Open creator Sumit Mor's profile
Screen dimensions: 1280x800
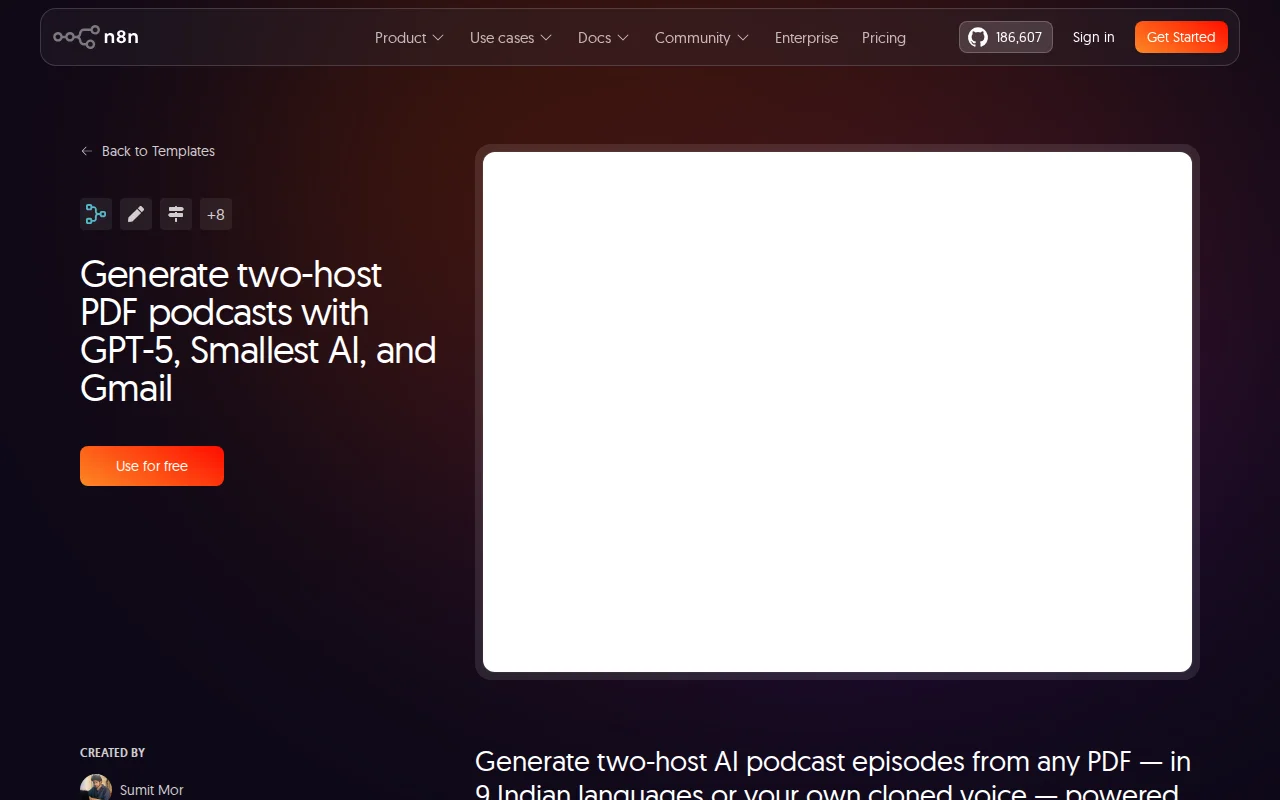(x=152, y=790)
